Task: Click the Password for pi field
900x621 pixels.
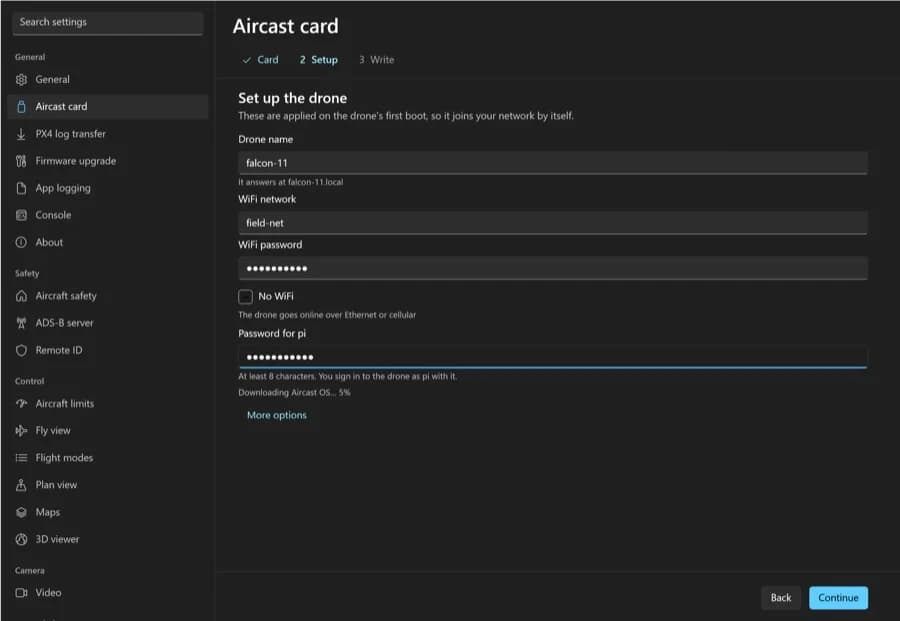Action: [x=553, y=357]
